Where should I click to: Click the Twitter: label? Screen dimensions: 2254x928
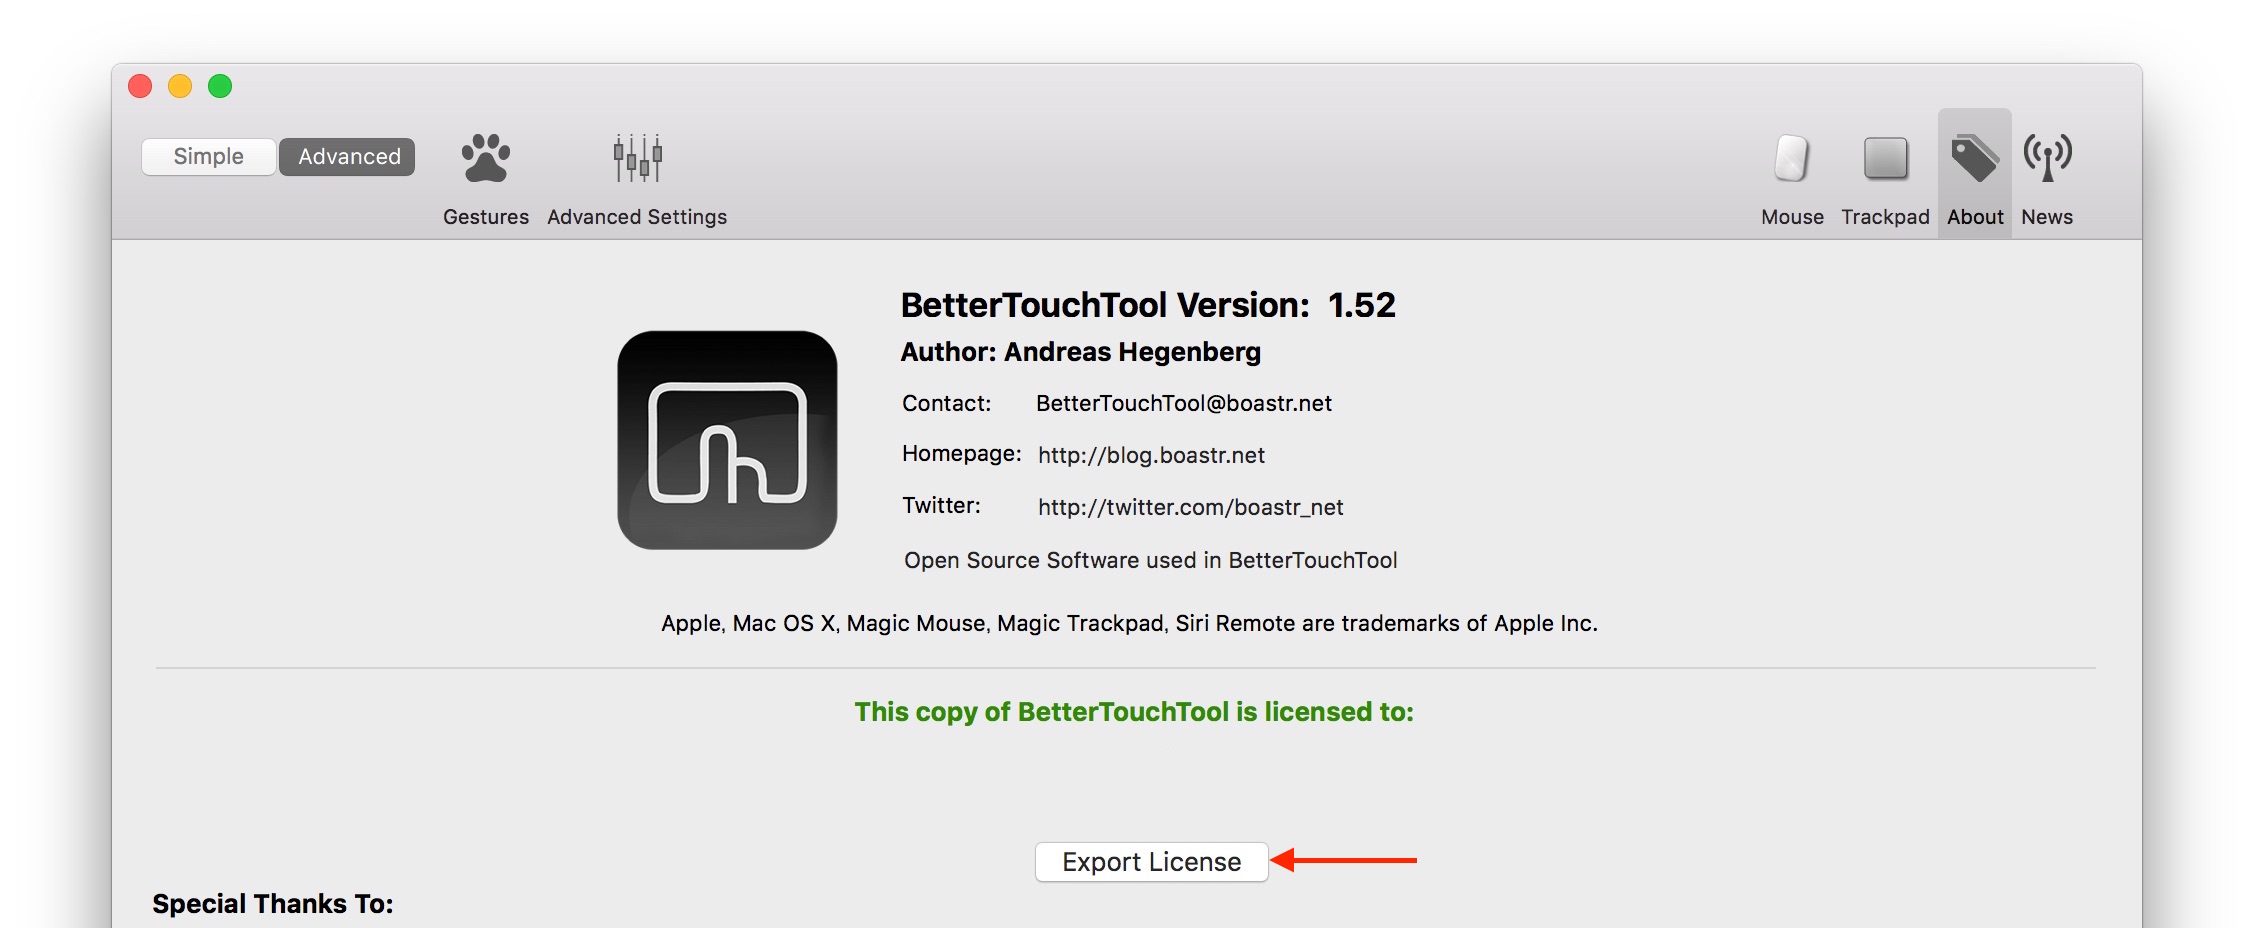pyautogui.click(x=941, y=505)
